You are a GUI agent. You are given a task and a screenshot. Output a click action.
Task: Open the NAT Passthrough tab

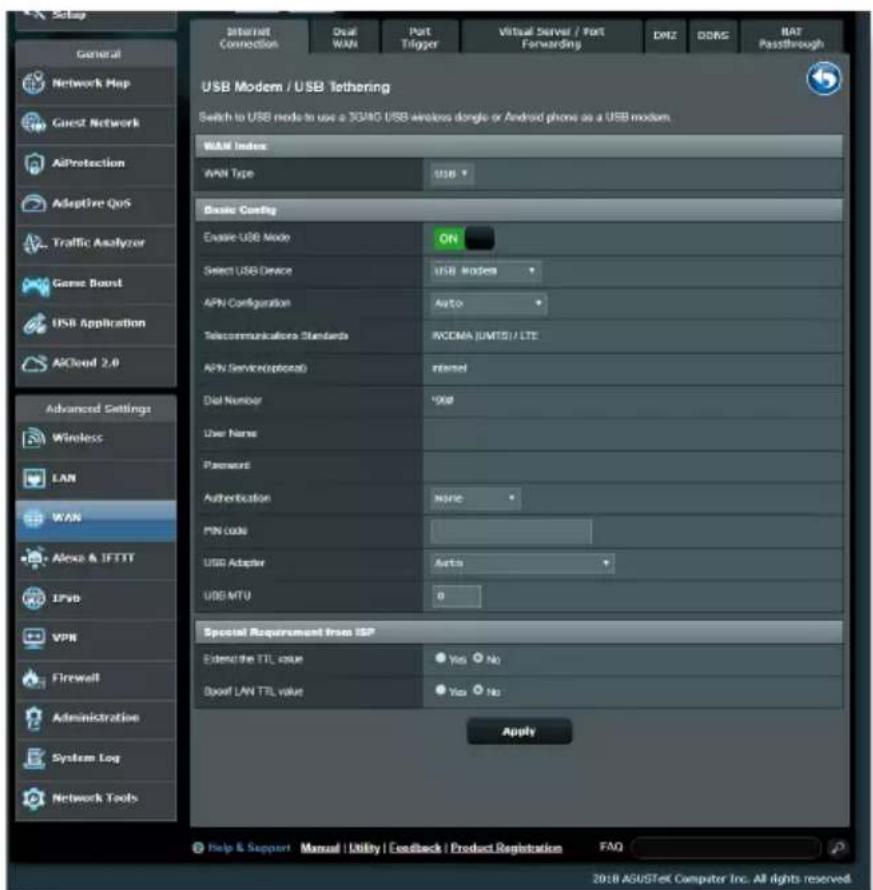[791, 37]
